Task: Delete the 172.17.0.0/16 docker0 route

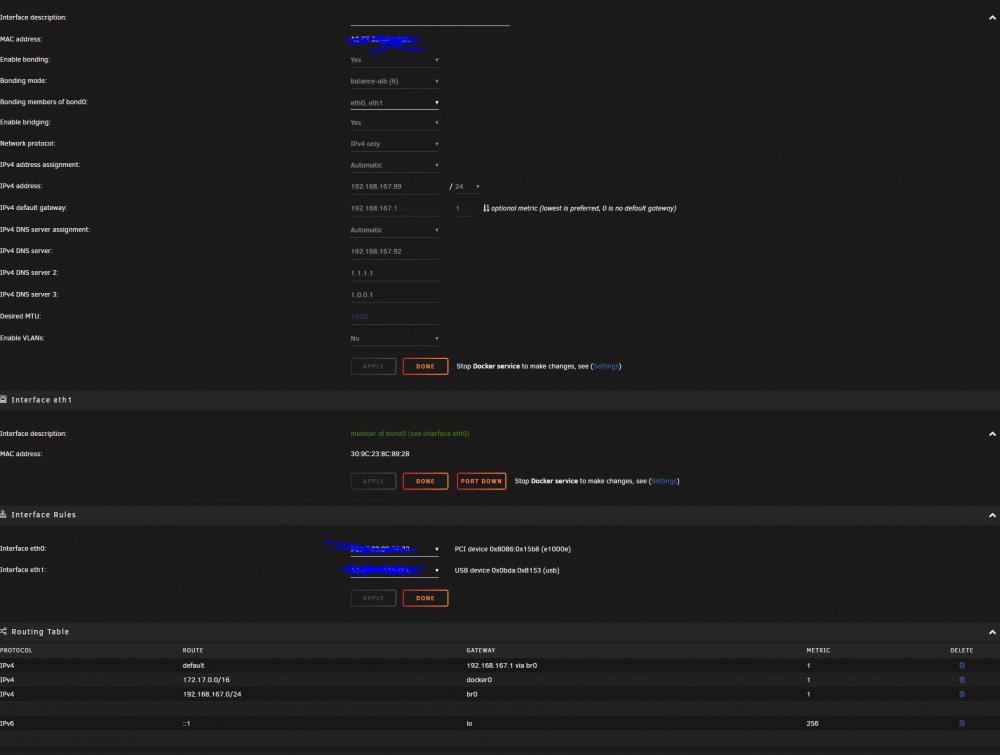Action: tap(962, 680)
